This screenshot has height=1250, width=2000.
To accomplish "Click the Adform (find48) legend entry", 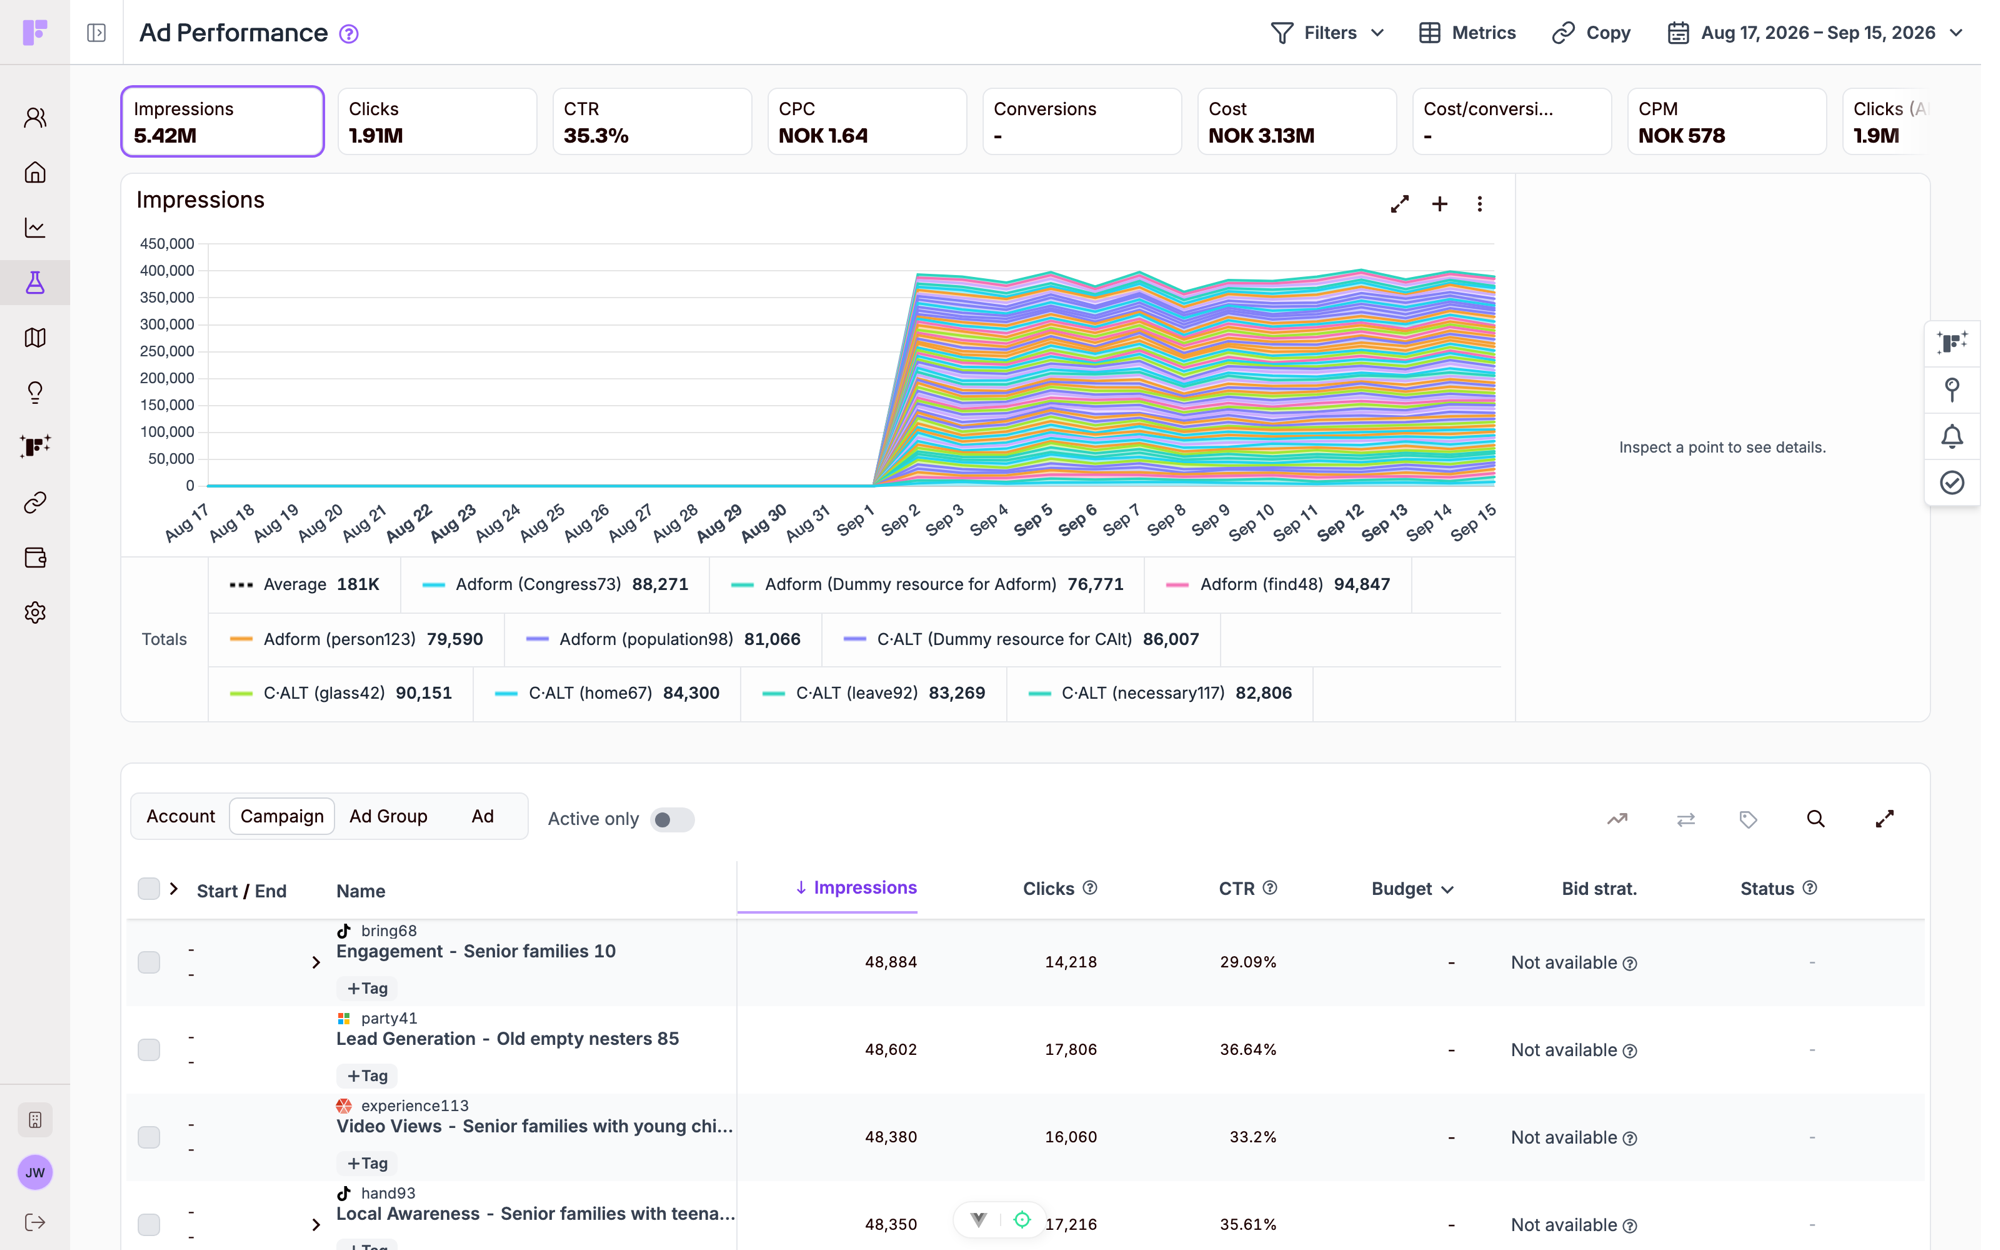I will pyautogui.click(x=1277, y=584).
